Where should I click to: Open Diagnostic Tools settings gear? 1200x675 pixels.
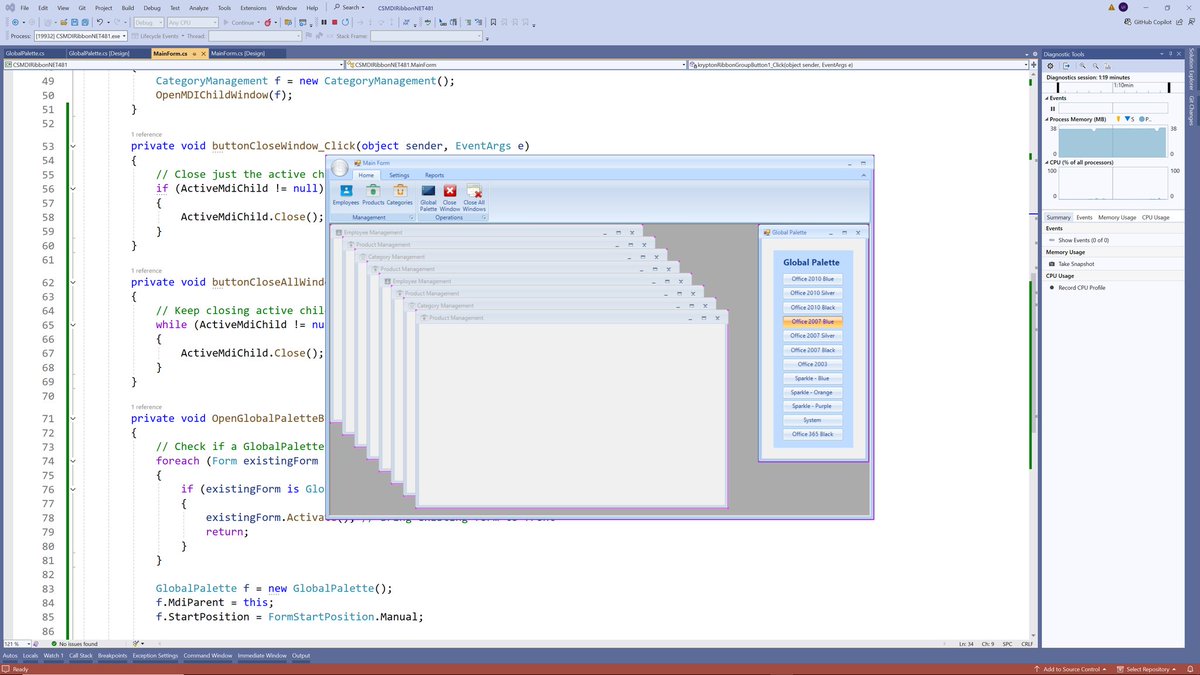(1050, 65)
